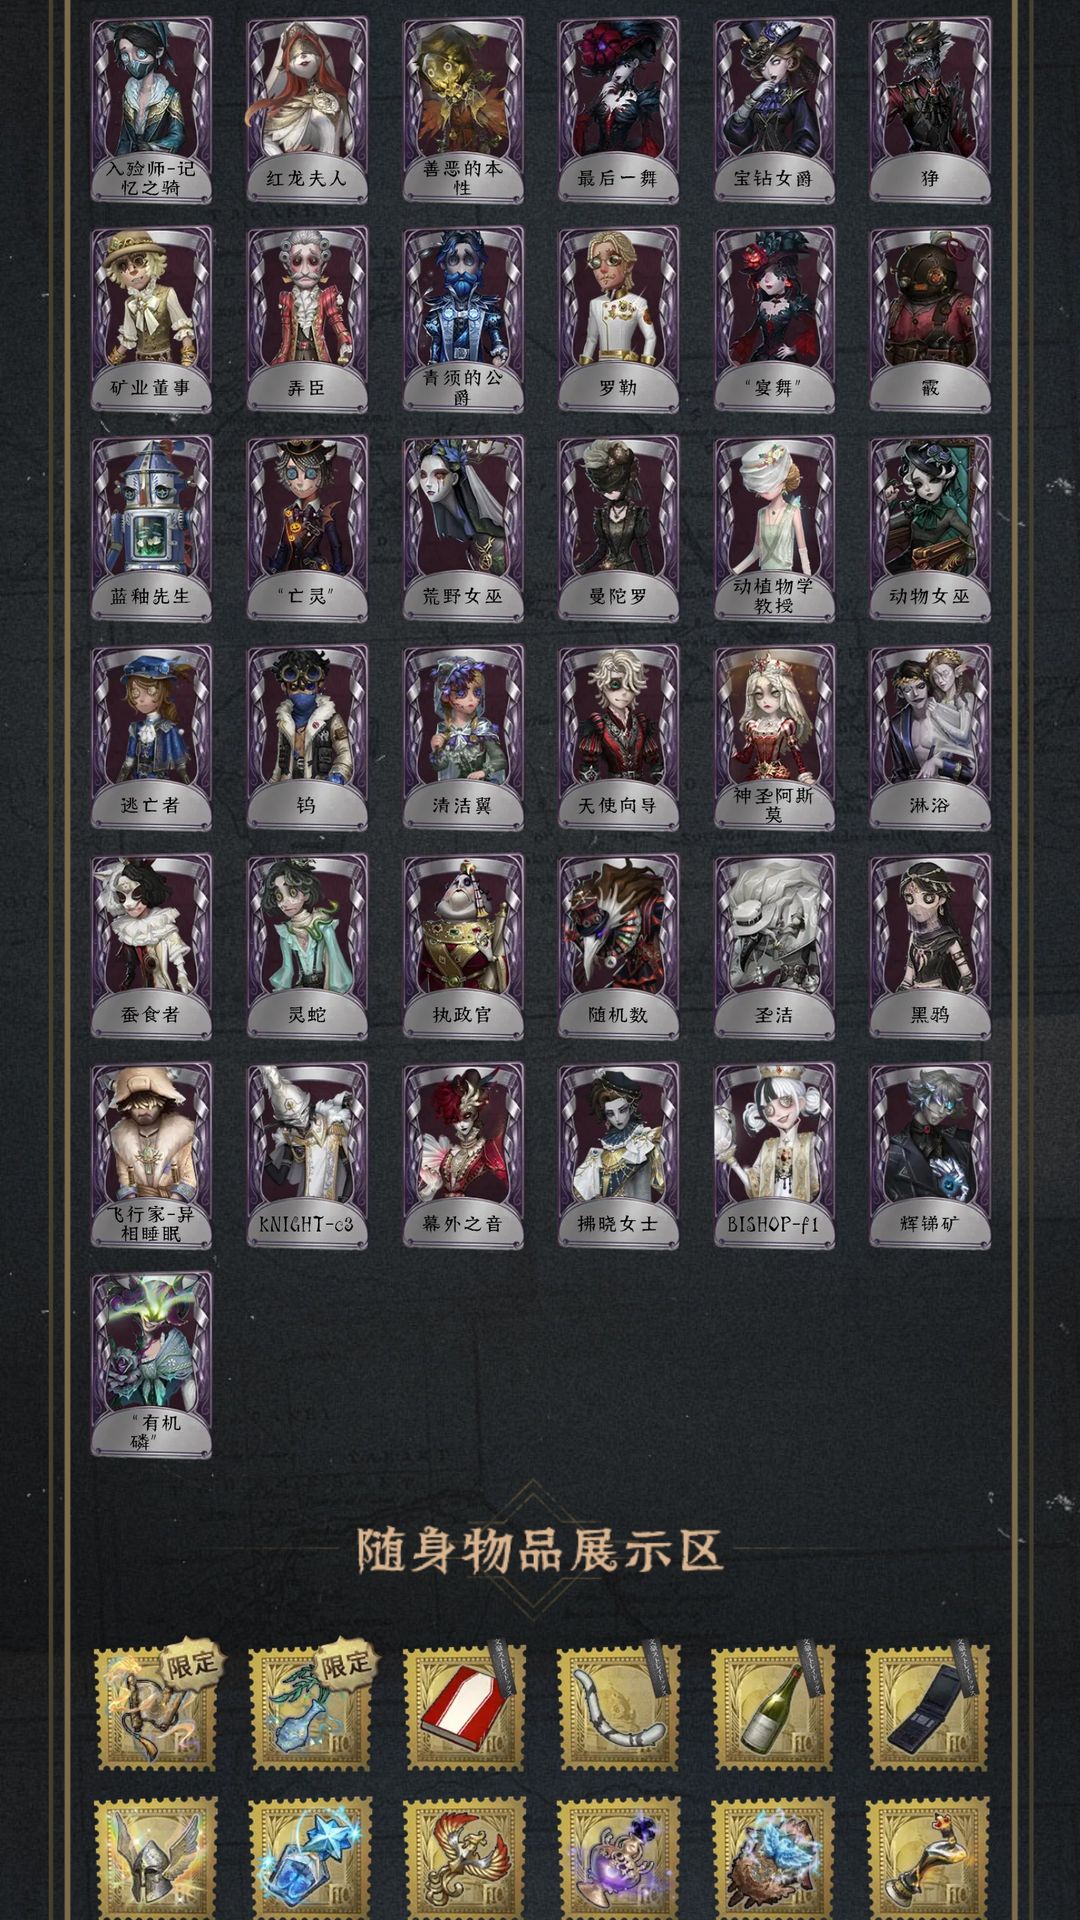Open the KNIGHT-c3 skin card
1080x1920 pixels.
307,1155
